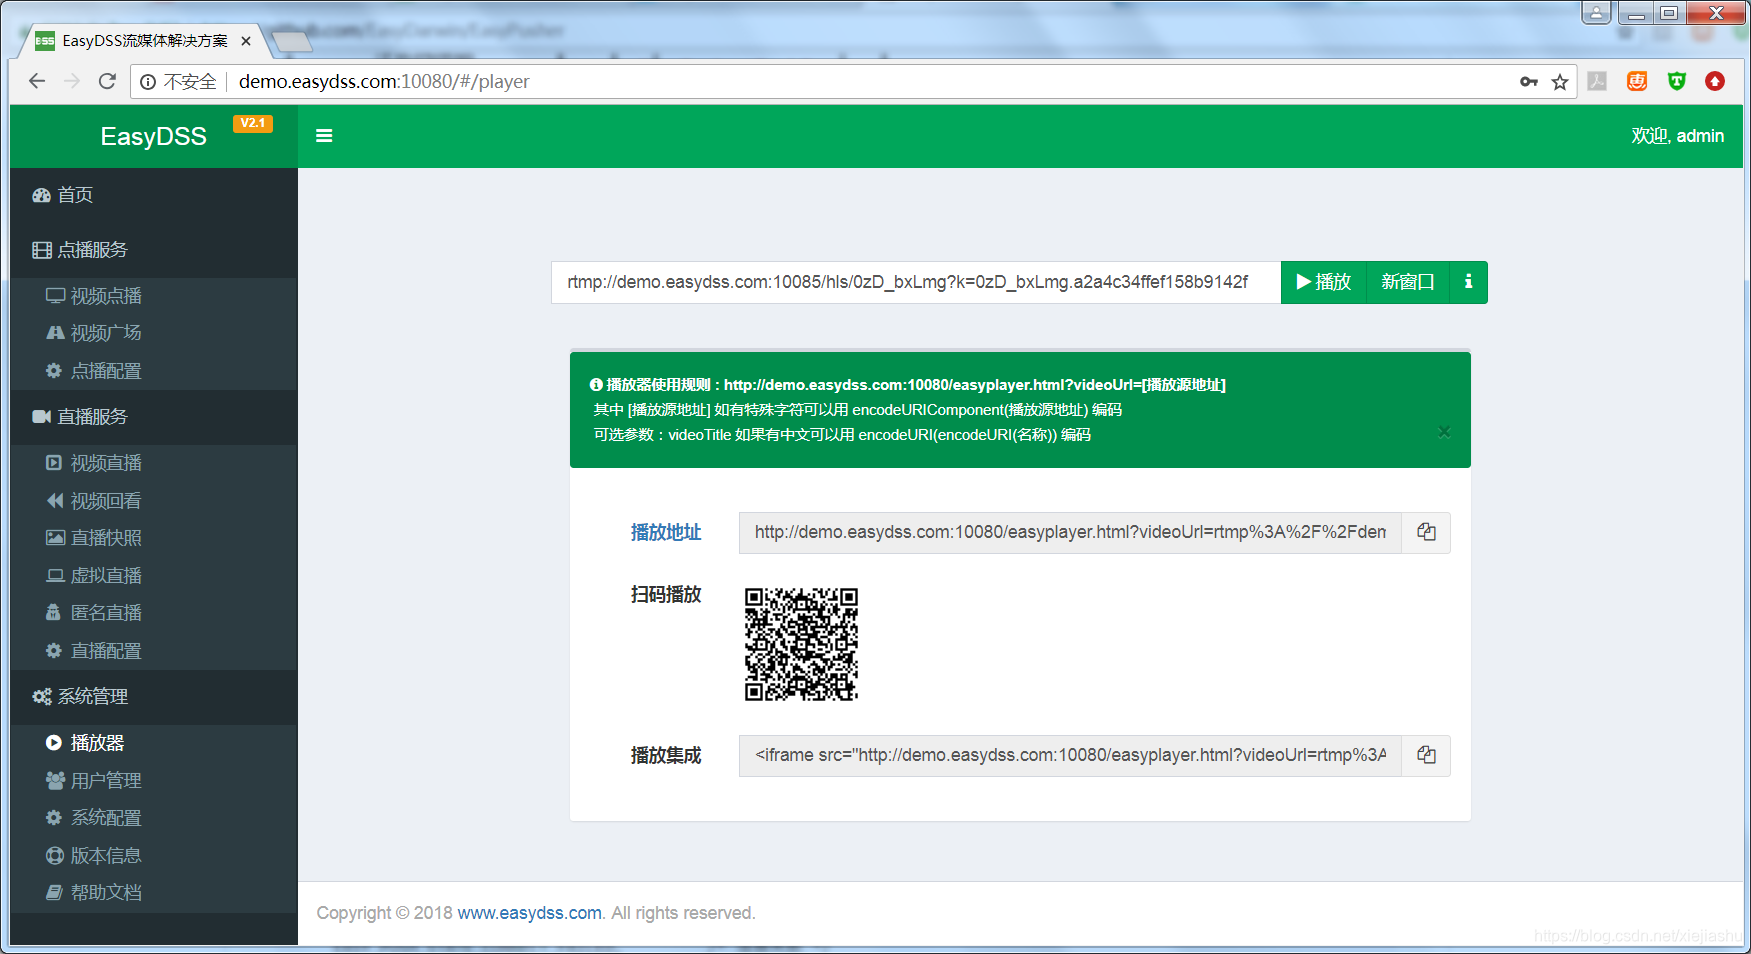Click the 播放集成 iframe code field
The width and height of the screenshot is (1751, 954).
(x=1070, y=755)
